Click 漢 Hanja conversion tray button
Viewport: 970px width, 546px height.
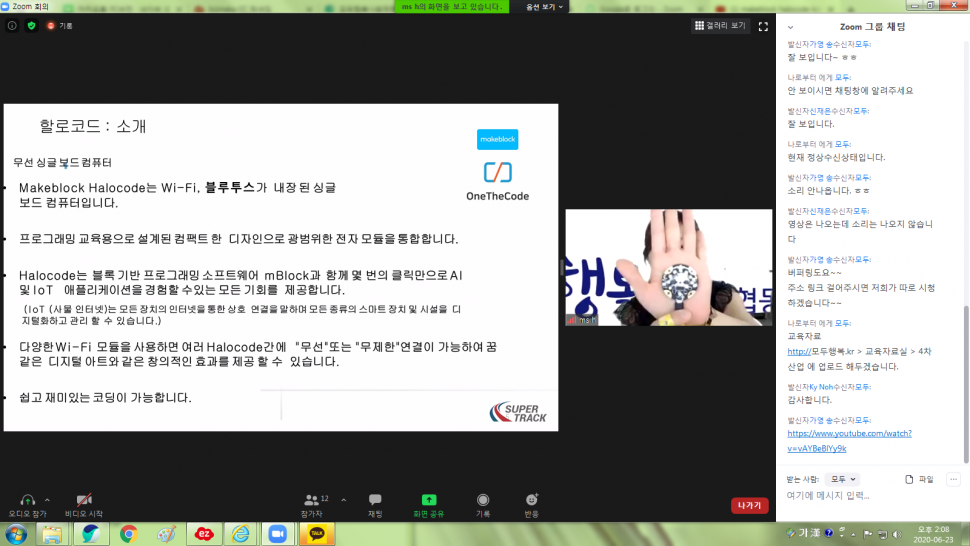click(x=815, y=533)
